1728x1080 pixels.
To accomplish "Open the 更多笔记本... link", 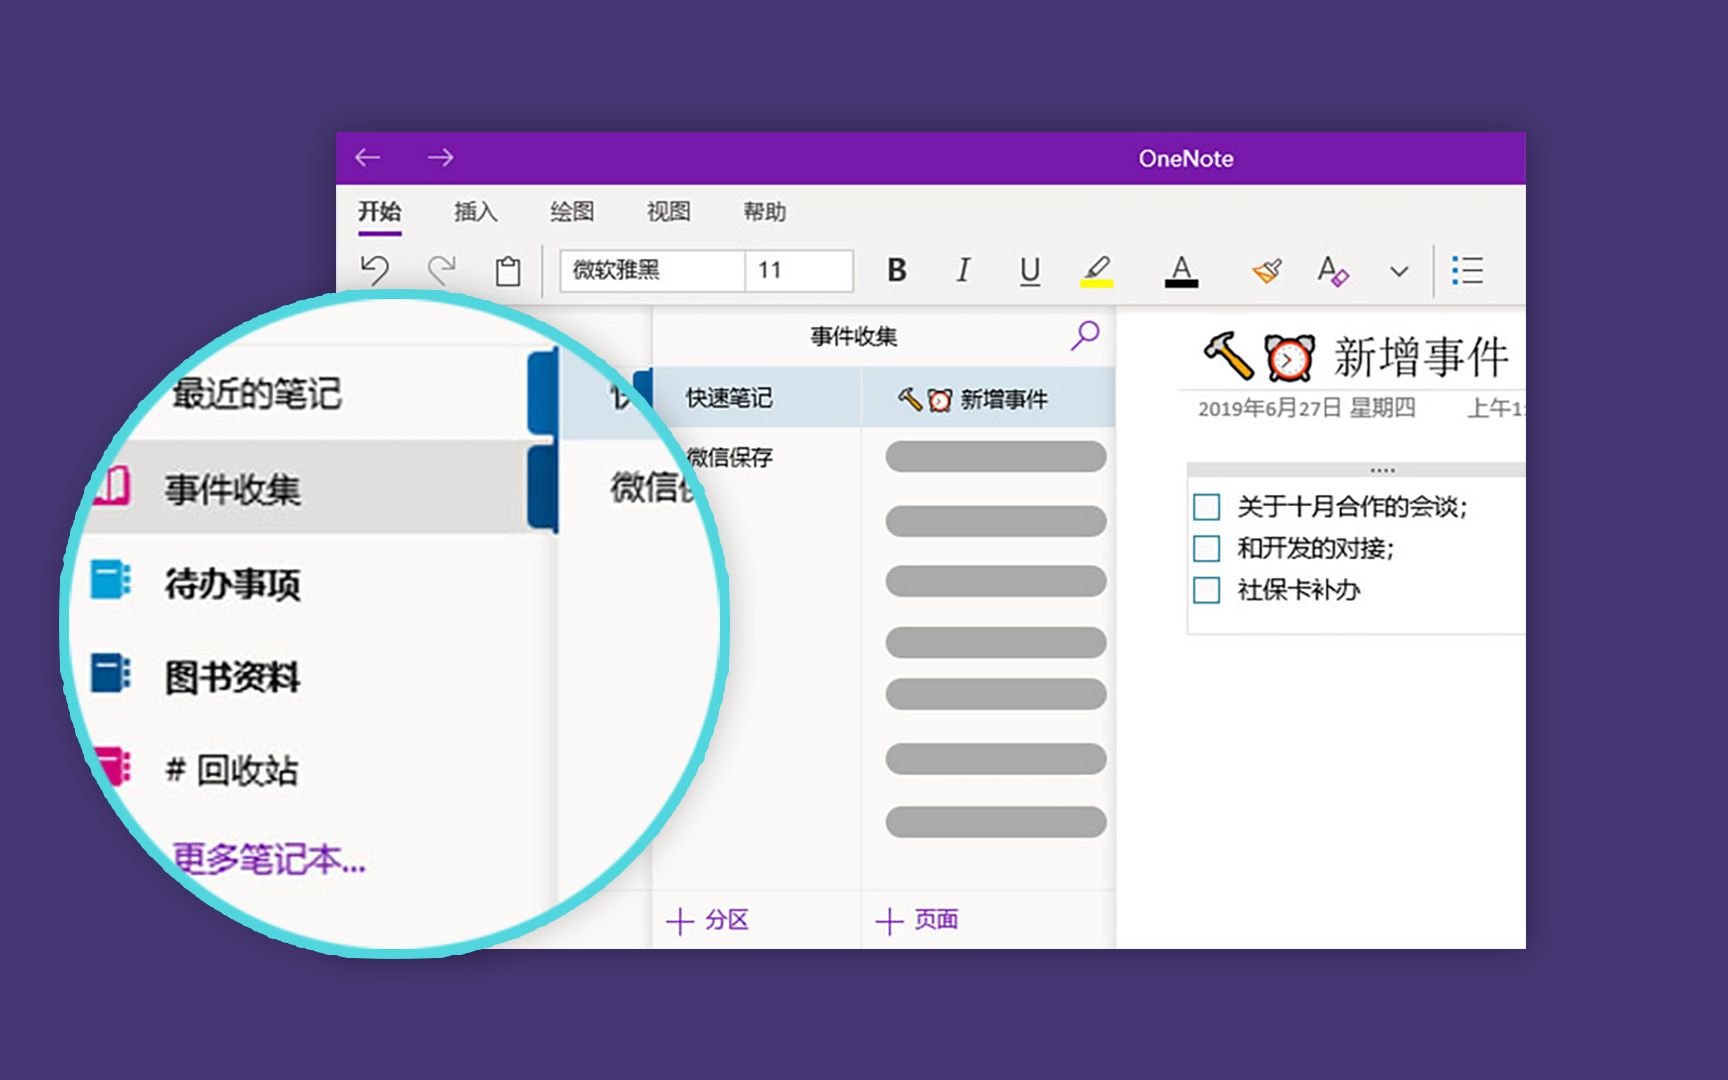I will point(269,858).
